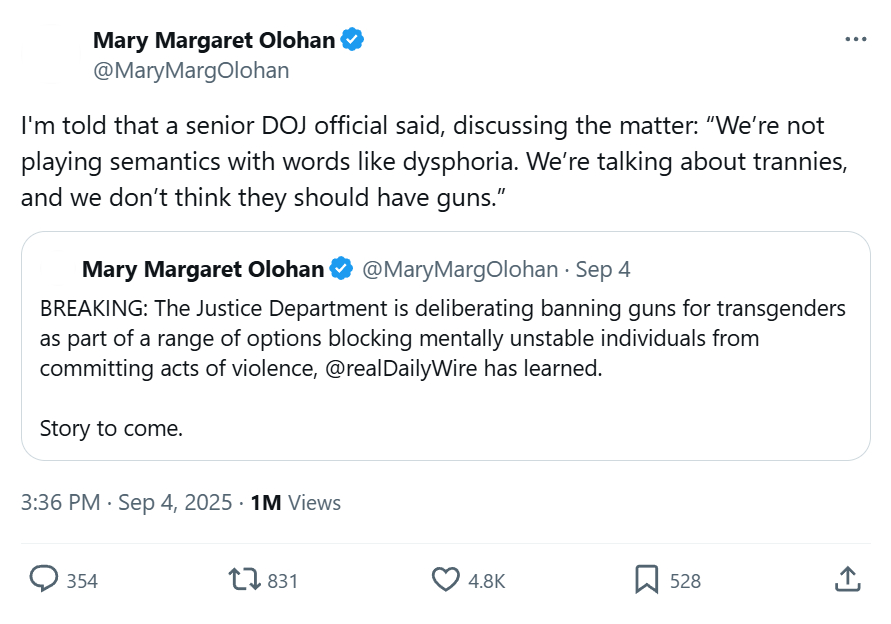Click the Sep 4 date in quoted post

[x=603, y=270]
